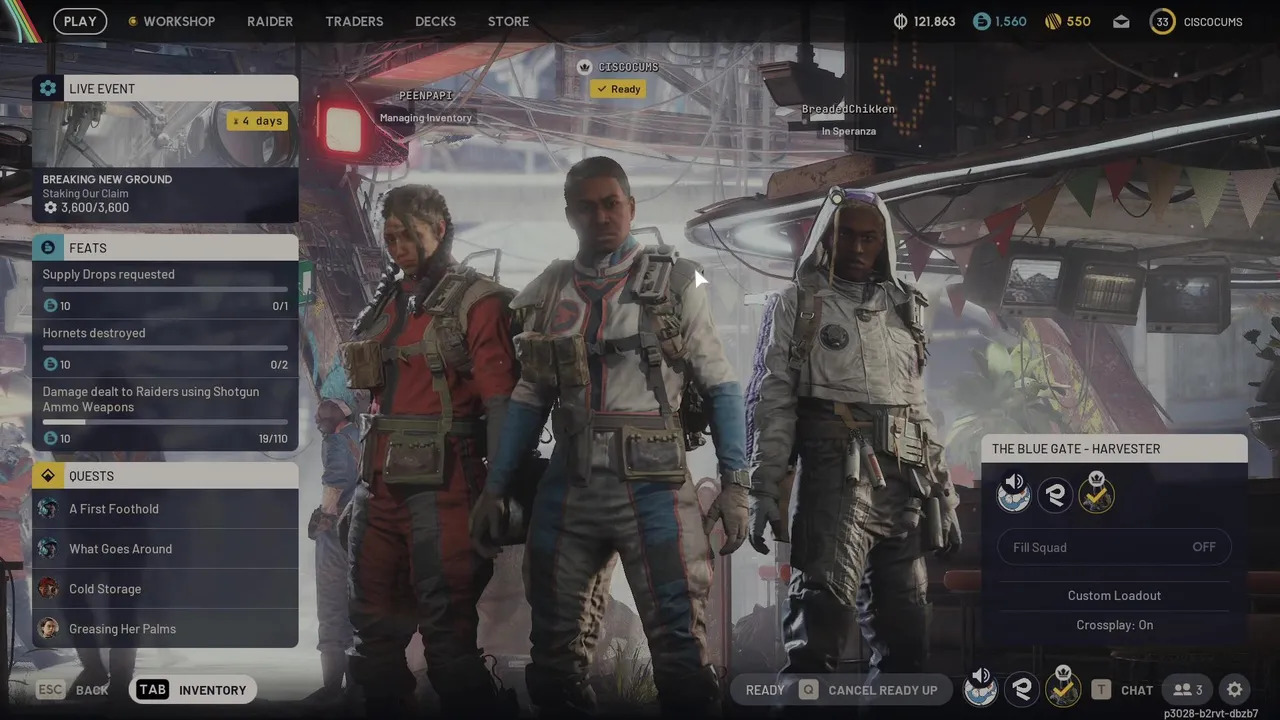This screenshot has width=1280, height=720.
Task: Click the Feats panel header icon
Action: coord(48,247)
